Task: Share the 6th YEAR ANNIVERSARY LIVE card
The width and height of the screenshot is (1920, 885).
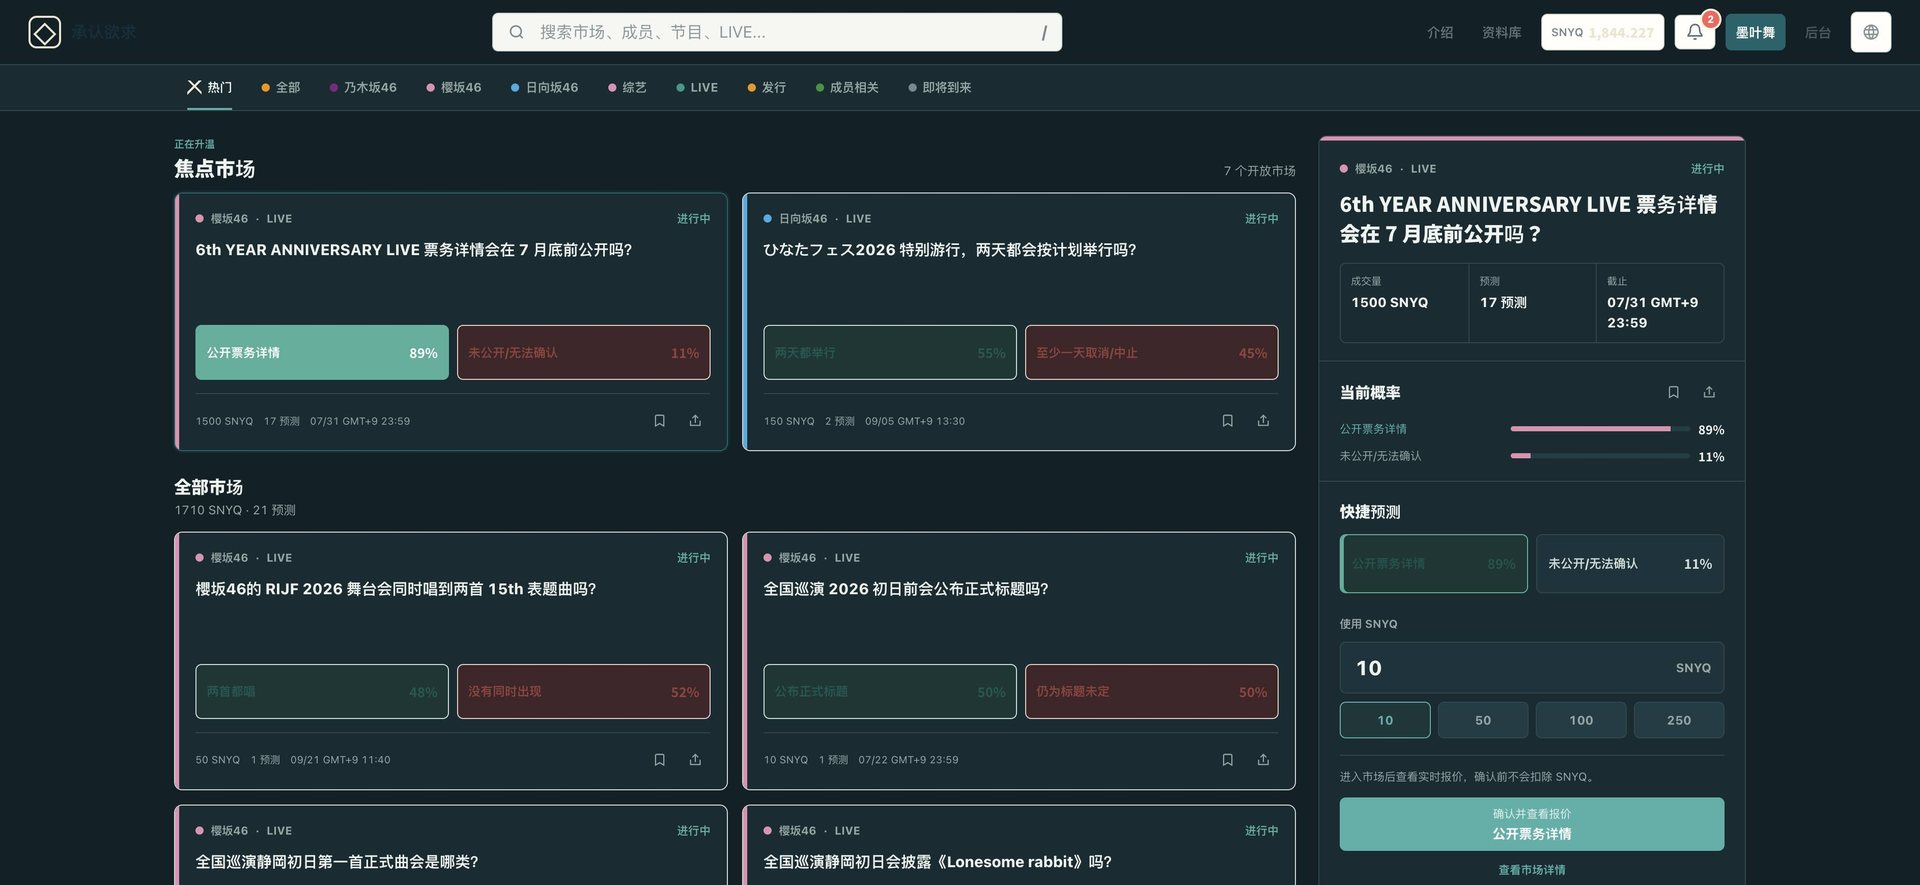Action: (x=695, y=421)
